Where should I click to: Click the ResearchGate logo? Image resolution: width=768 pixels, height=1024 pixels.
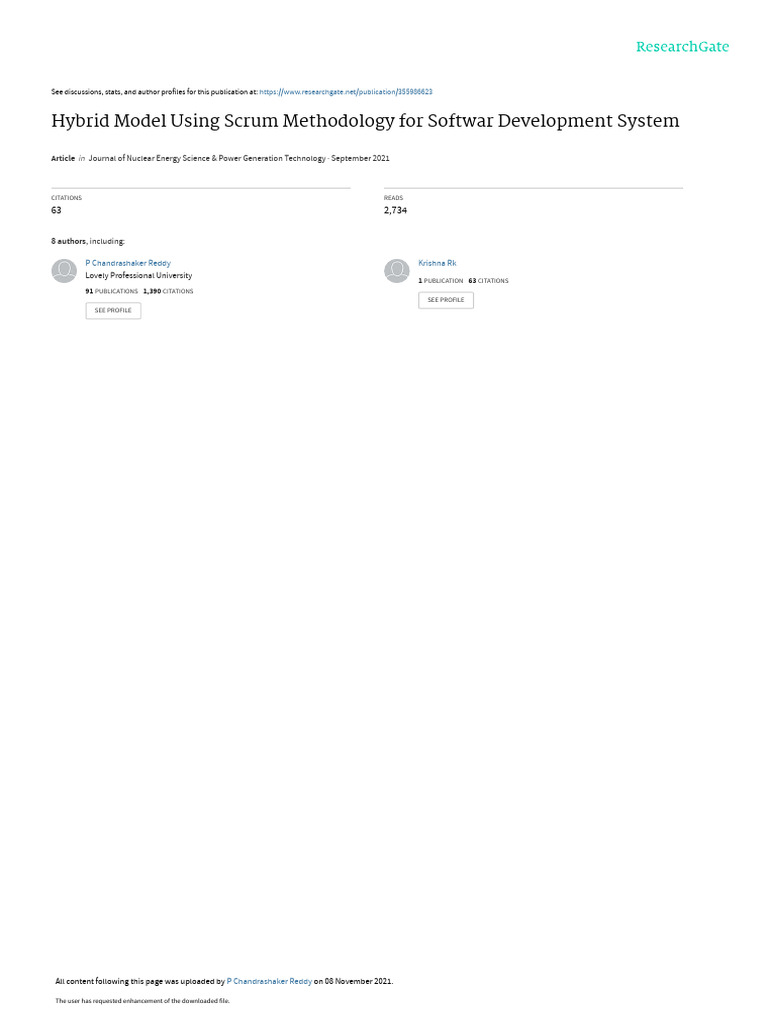click(x=682, y=47)
